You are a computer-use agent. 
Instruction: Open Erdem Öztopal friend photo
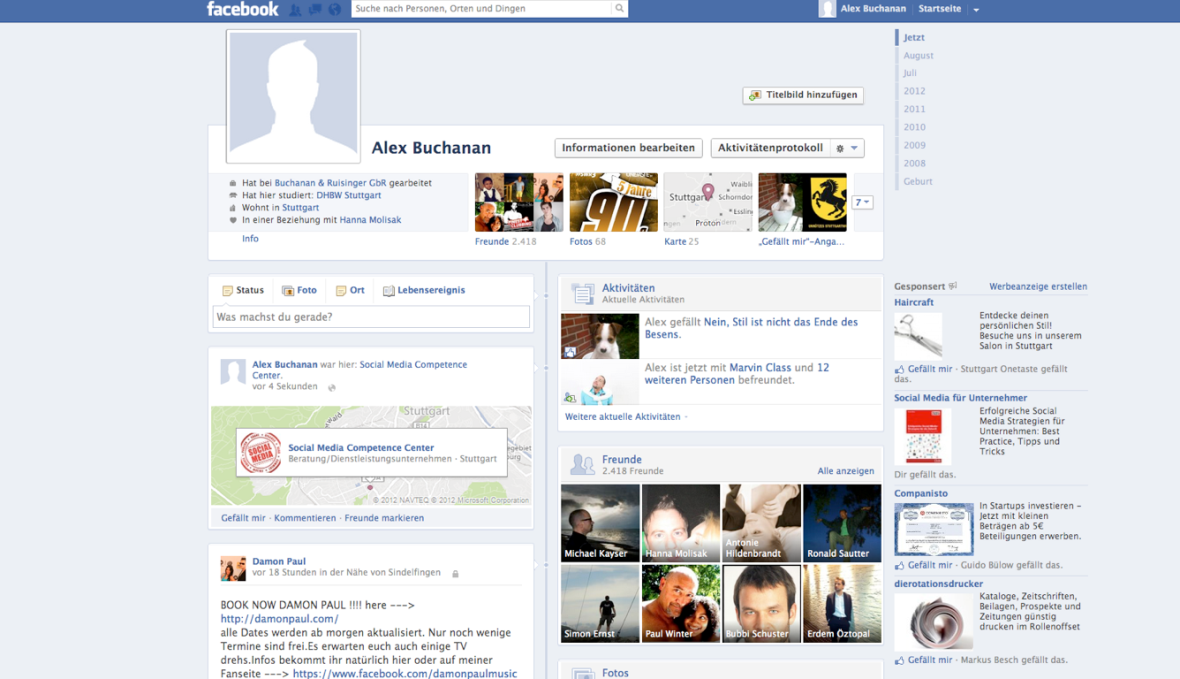click(x=842, y=604)
